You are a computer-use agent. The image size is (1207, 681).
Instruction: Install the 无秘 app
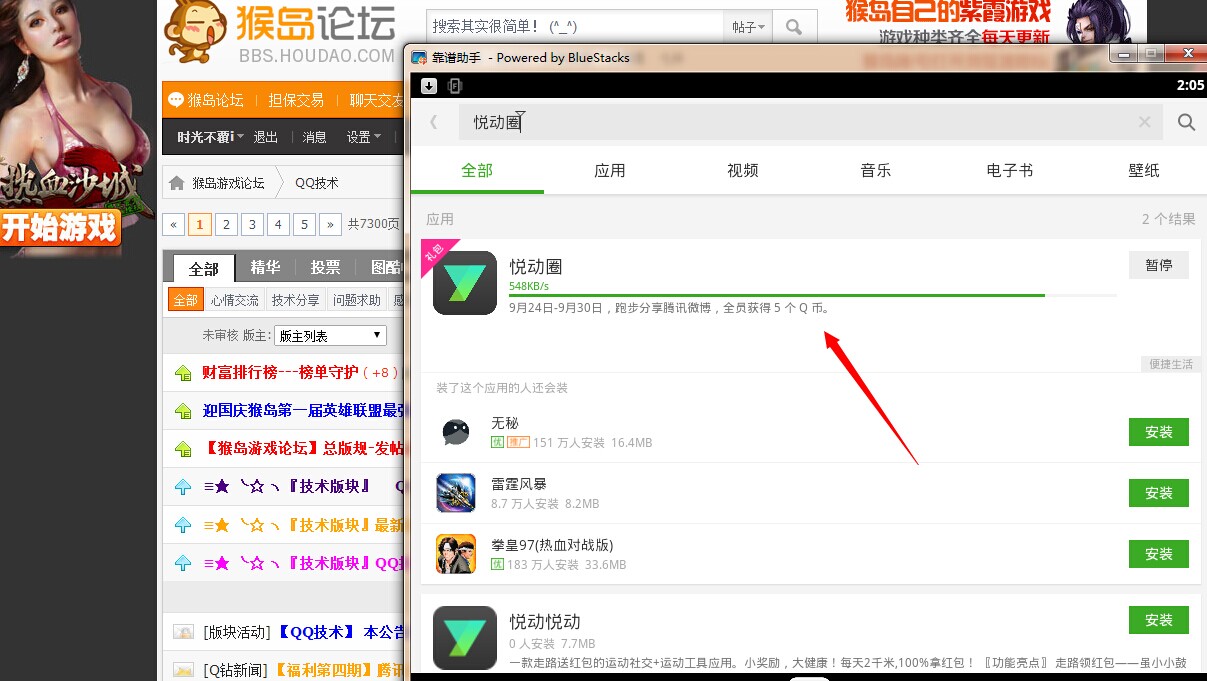[x=1159, y=432]
